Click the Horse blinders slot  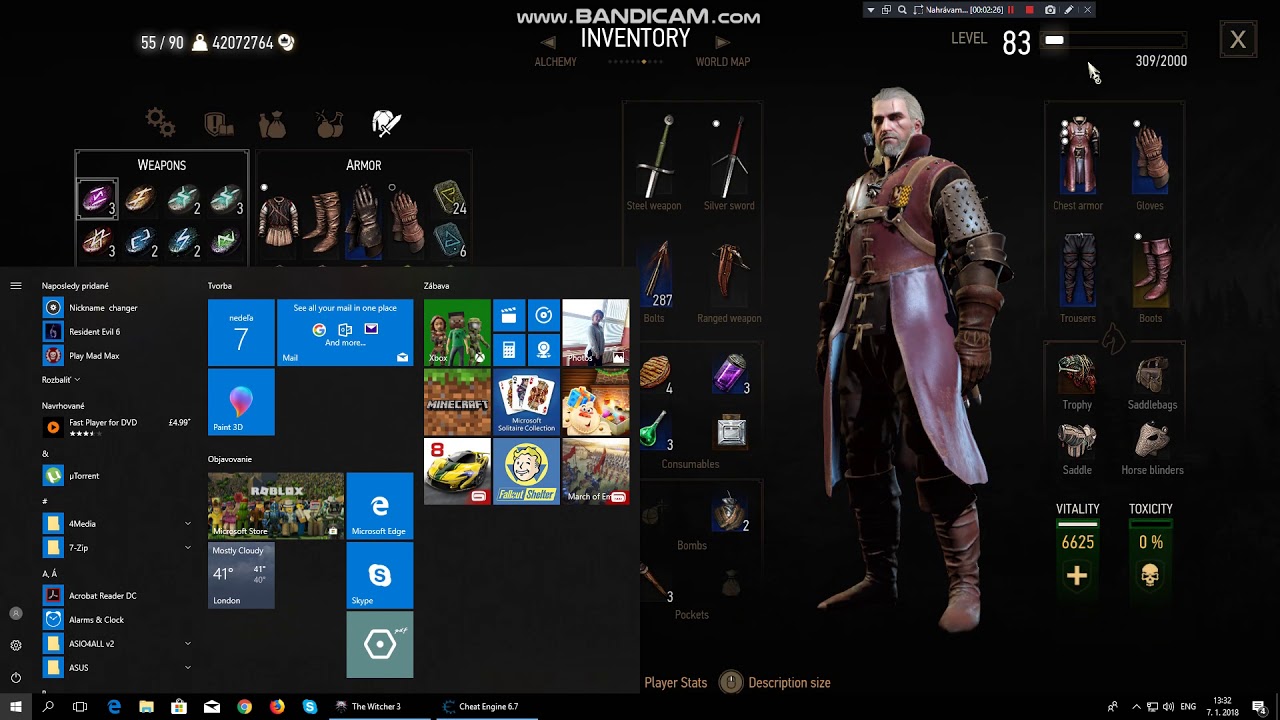pos(1152,440)
